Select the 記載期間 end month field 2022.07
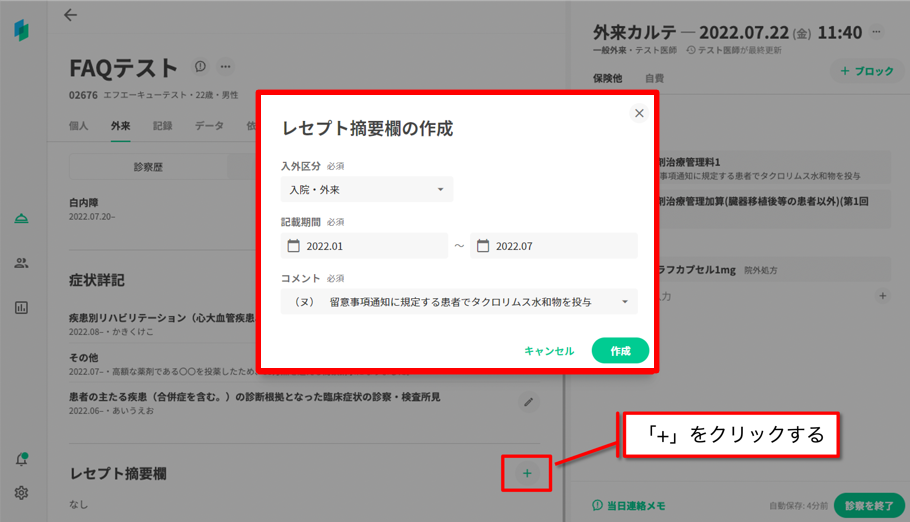 [554, 246]
